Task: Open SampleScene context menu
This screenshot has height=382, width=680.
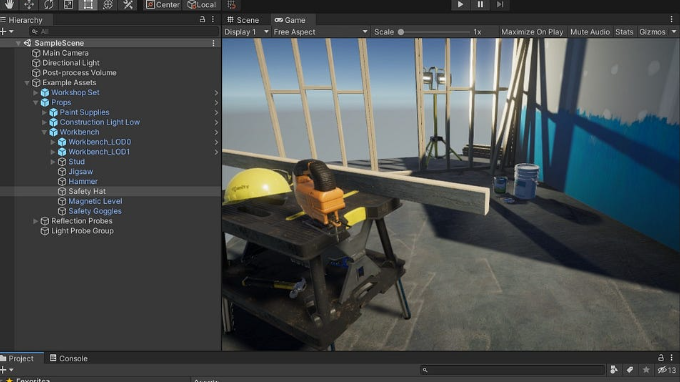Action: [213, 43]
